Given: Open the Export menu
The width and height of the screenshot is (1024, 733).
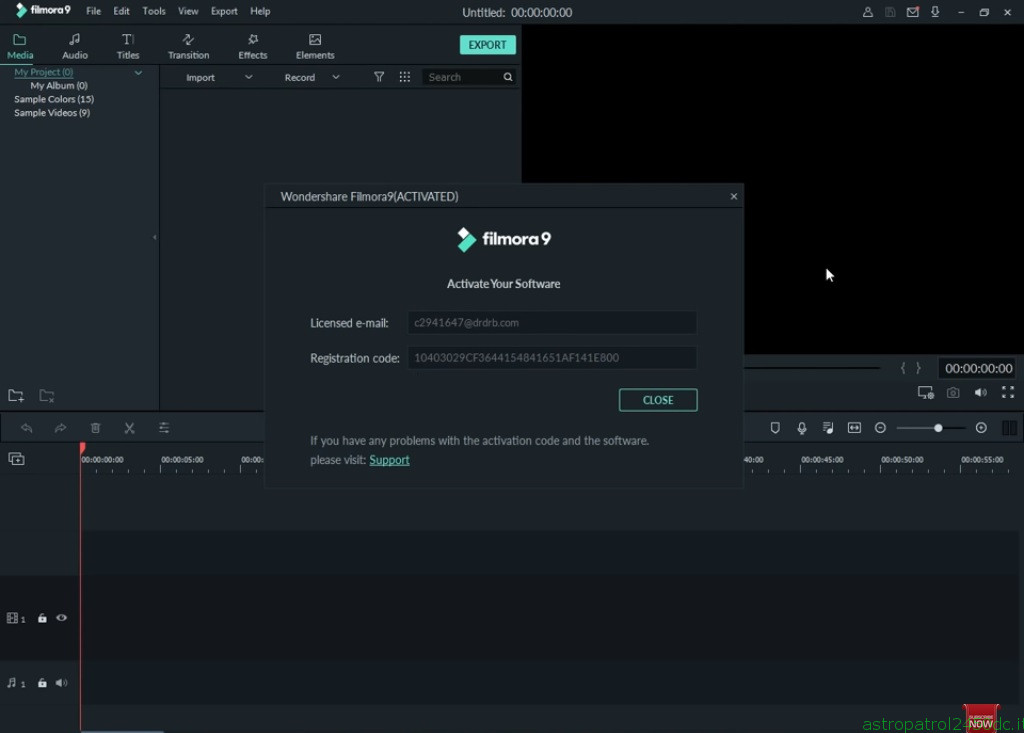Looking at the screenshot, I should coord(224,11).
